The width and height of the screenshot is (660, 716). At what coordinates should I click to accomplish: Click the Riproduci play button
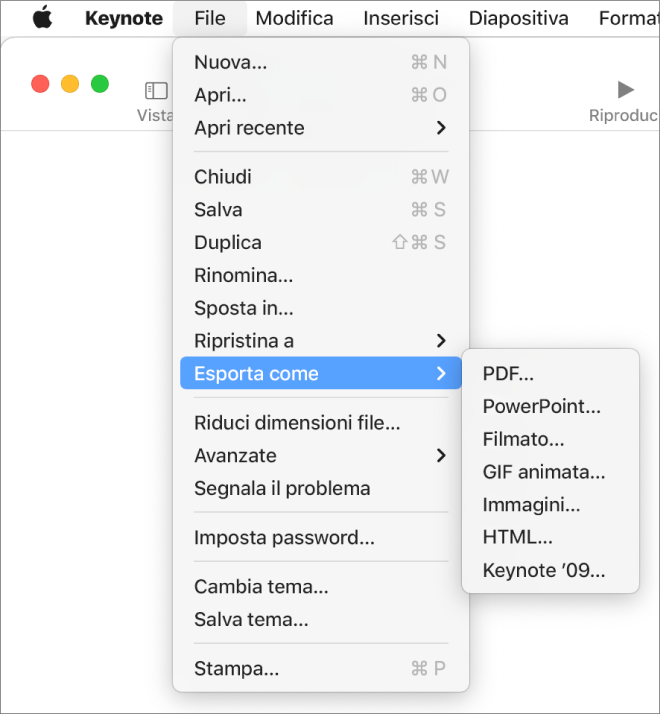tap(625, 89)
